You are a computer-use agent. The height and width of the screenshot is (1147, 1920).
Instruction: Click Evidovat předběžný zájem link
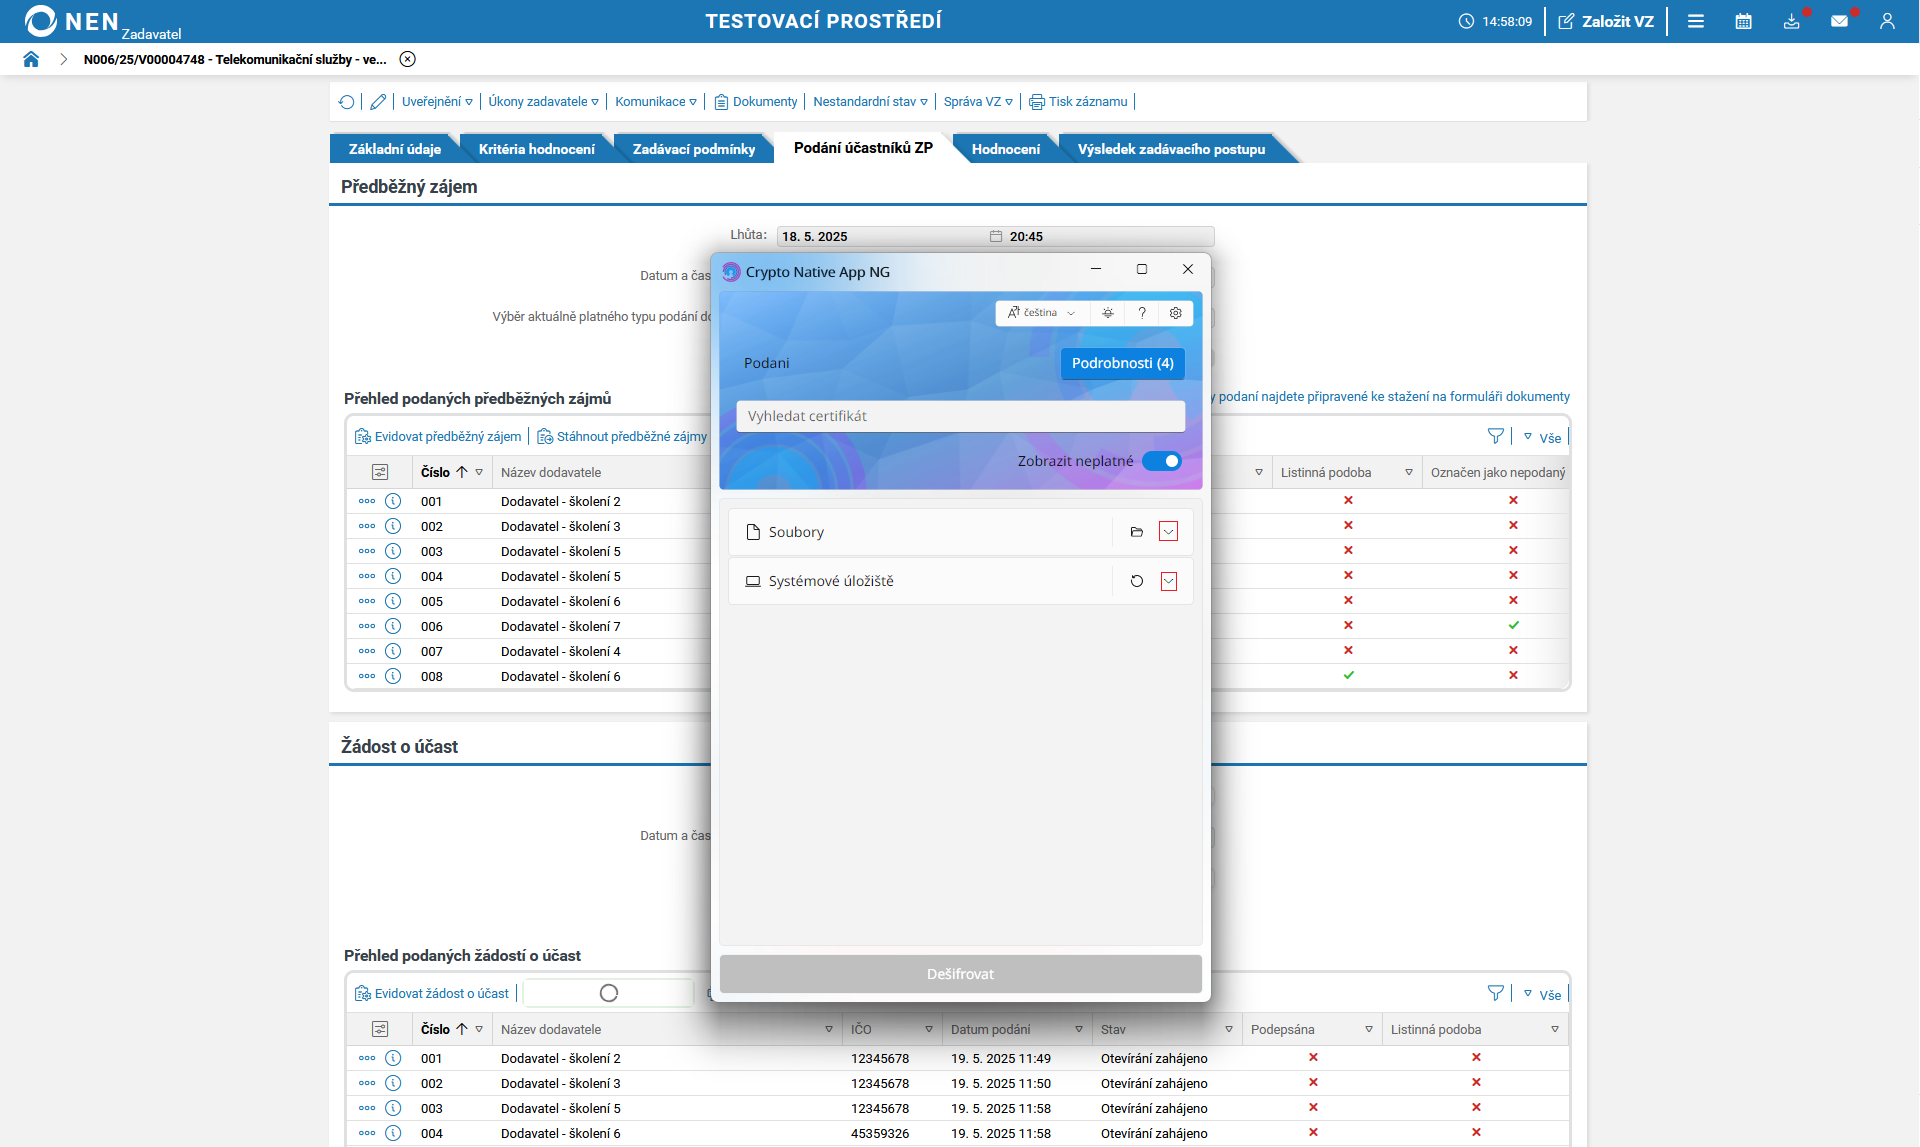pos(447,437)
